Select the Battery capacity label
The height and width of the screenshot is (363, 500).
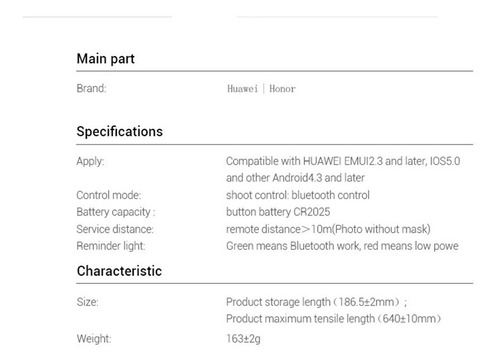116,212
